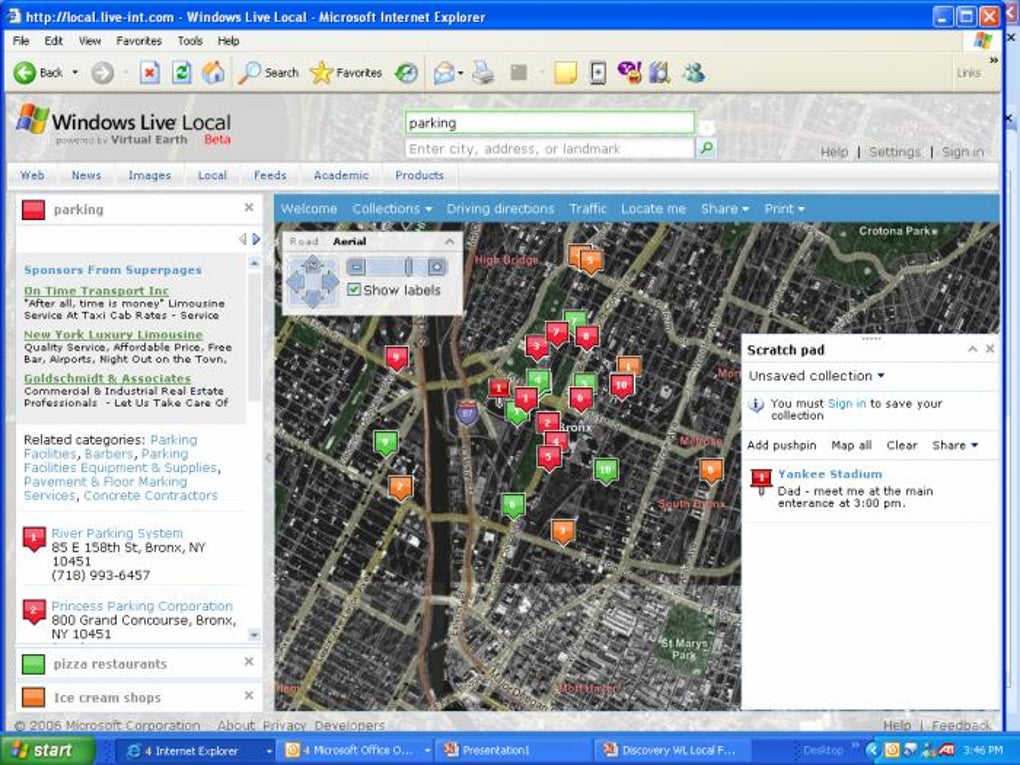Select the Images tab

tap(150, 175)
